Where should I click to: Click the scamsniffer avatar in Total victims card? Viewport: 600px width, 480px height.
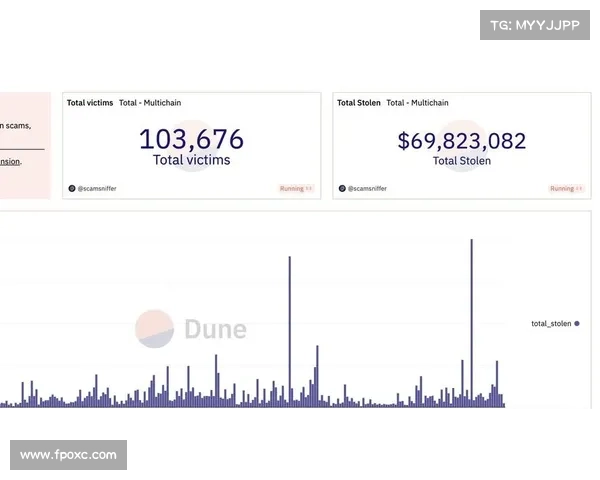72,188
